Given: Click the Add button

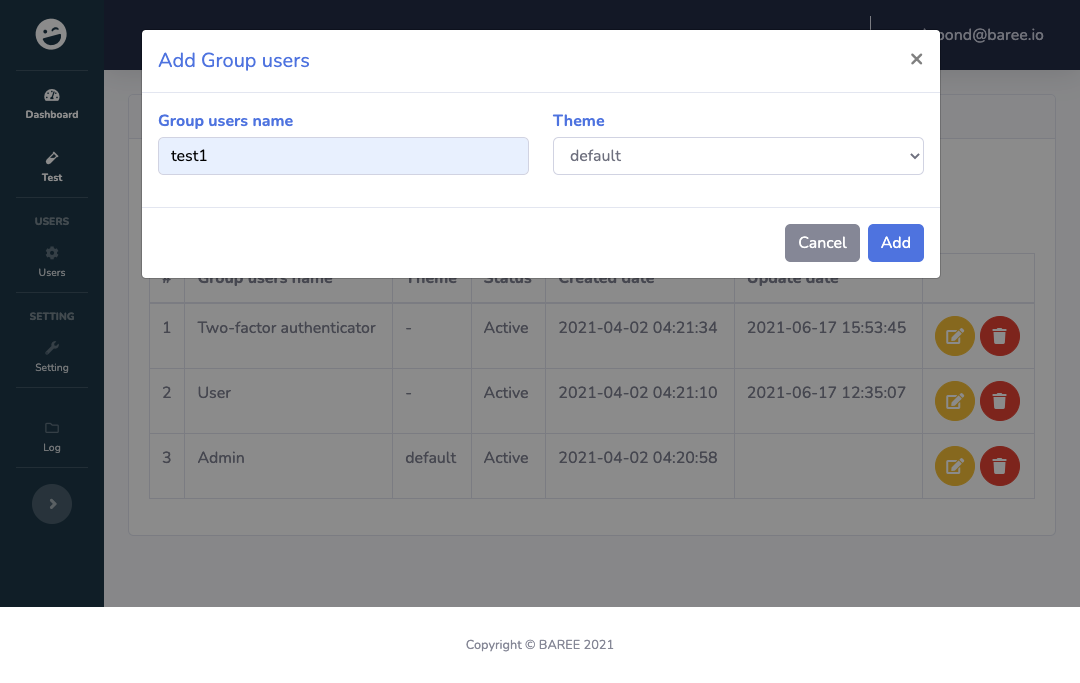Looking at the screenshot, I should click(x=895, y=242).
